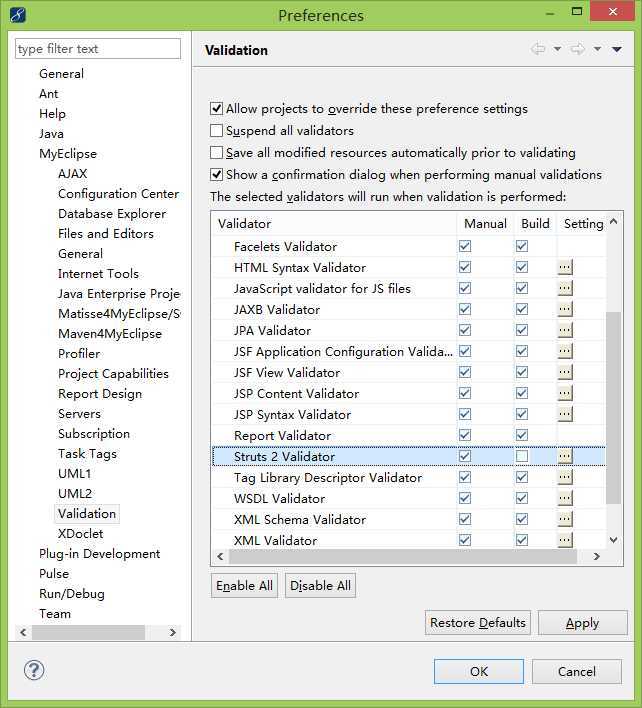Select Database Explorer in the tree
The image size is (642, 708).
click(x=112, y=214)
